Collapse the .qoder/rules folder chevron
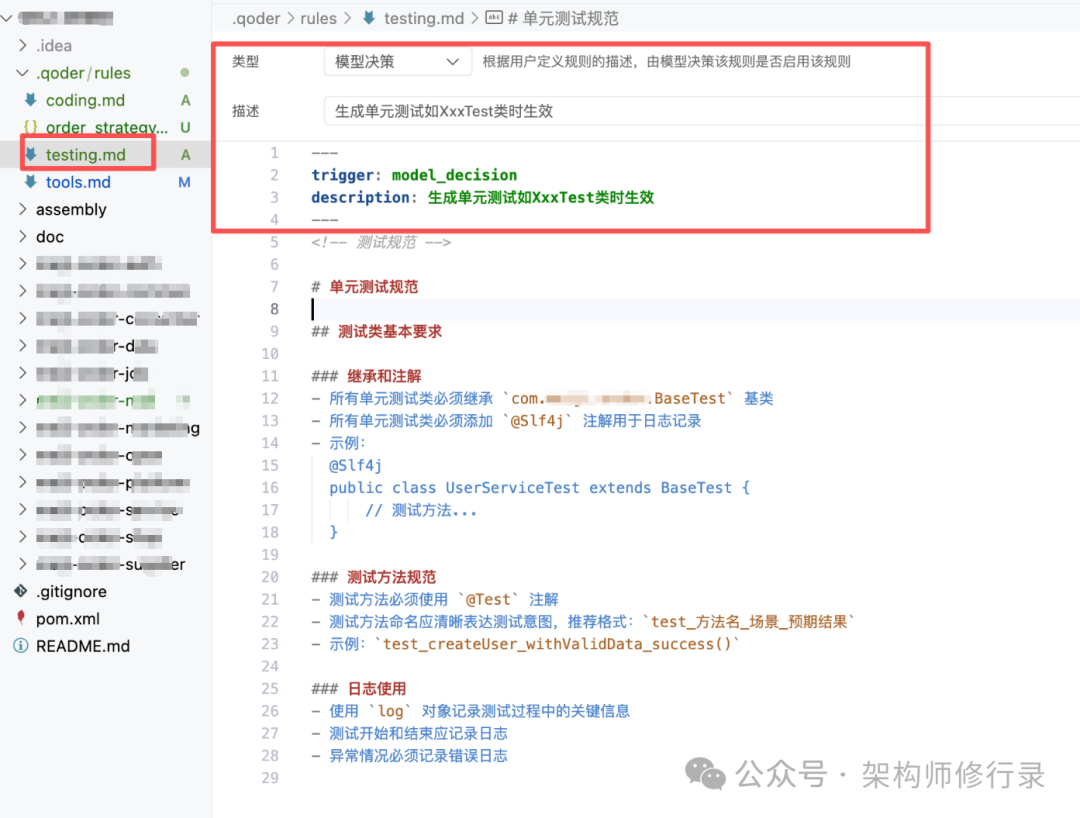The height and width of the screenshot is (818, 1080). pos(23,72)
